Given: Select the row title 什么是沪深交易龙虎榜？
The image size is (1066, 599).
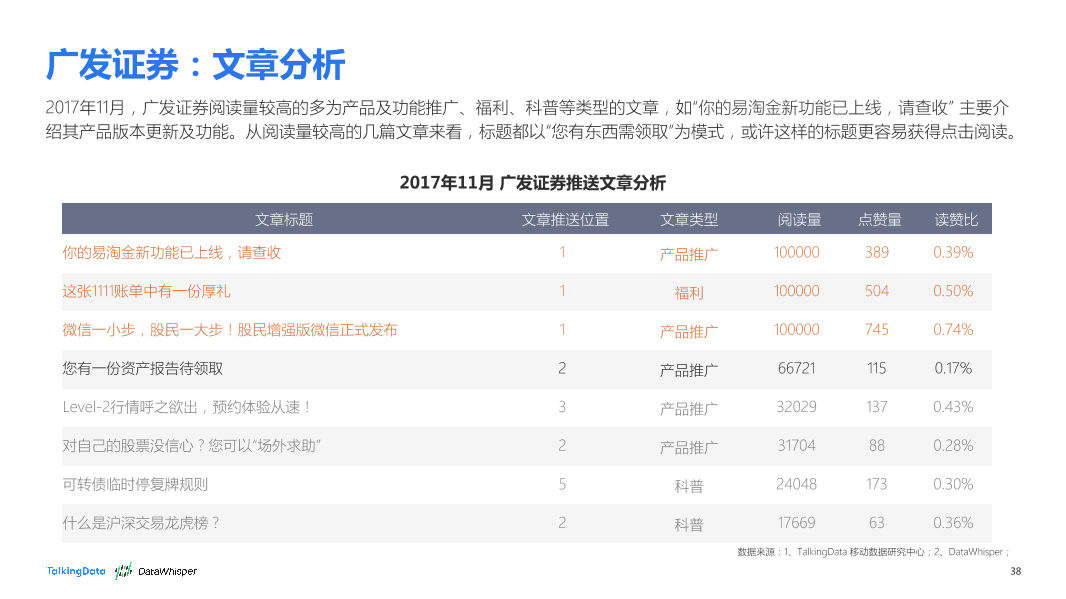Looking at the screenshot, I should pyautogui.click(x=141, y=524).
